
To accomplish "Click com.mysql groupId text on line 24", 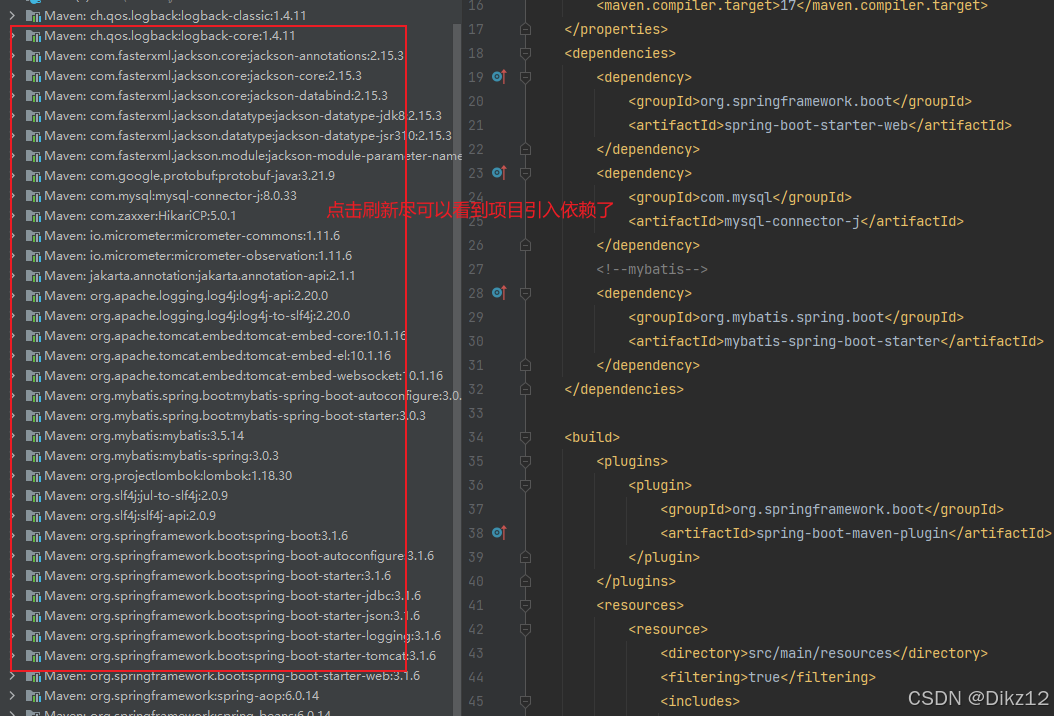I will point(736,198).
